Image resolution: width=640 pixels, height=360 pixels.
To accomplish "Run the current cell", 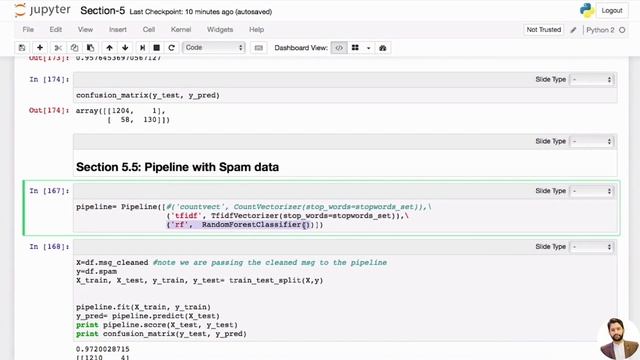I will coord(142,48).
